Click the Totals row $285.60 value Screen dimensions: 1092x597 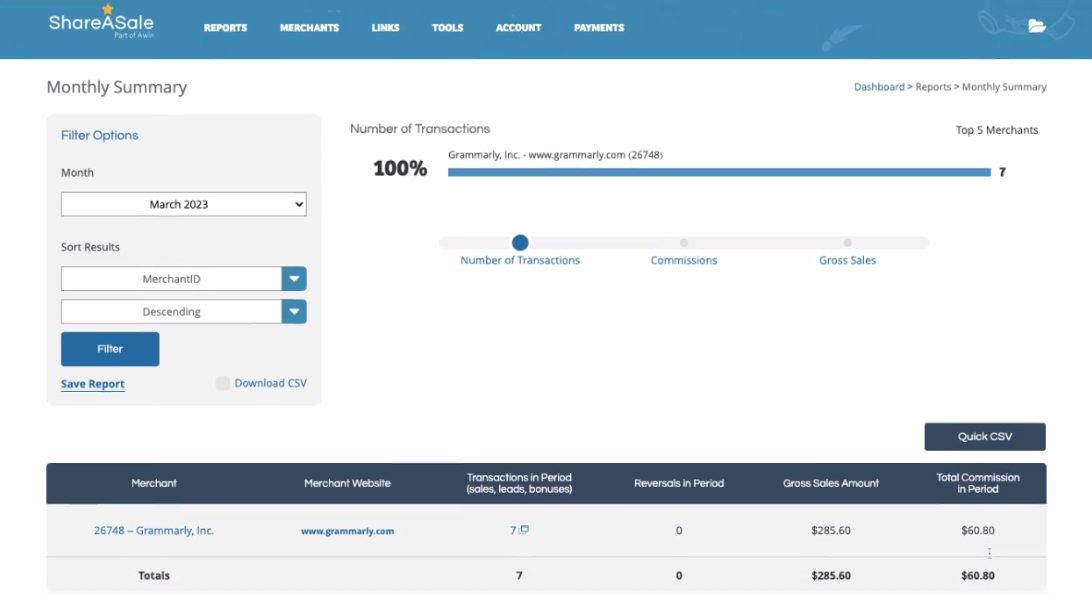831,575
